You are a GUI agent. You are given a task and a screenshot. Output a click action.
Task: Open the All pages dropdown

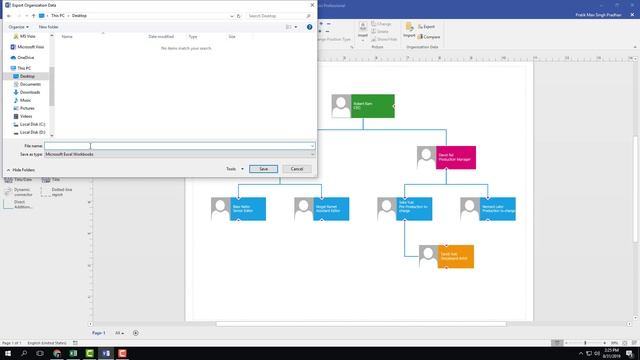[119, 333]
